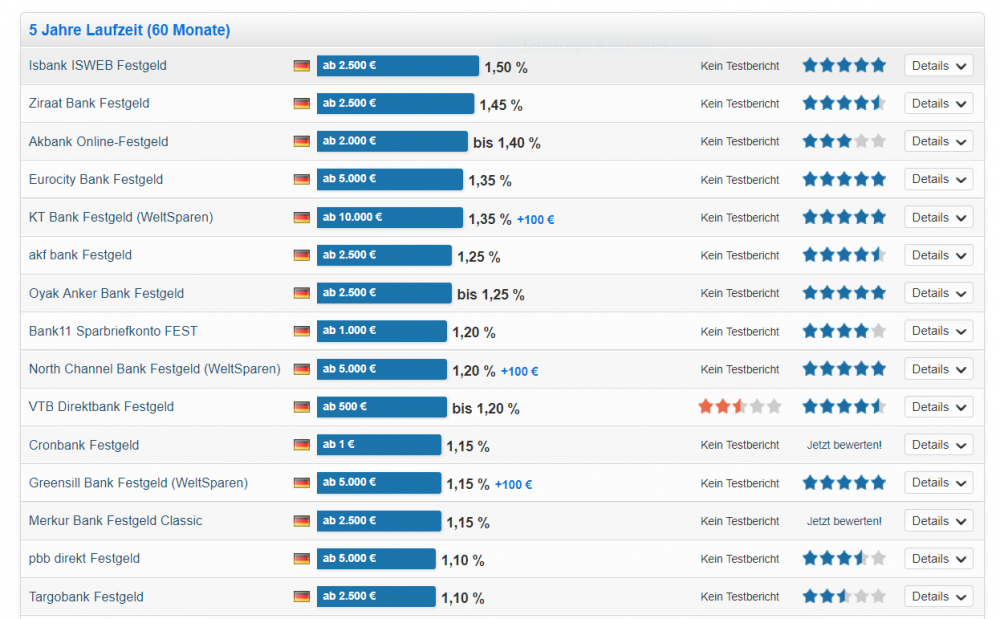The image size is (1000, 619).
Task: Open the Isbank ISWEB Festgeld link
Action: (x=98, y=65)
